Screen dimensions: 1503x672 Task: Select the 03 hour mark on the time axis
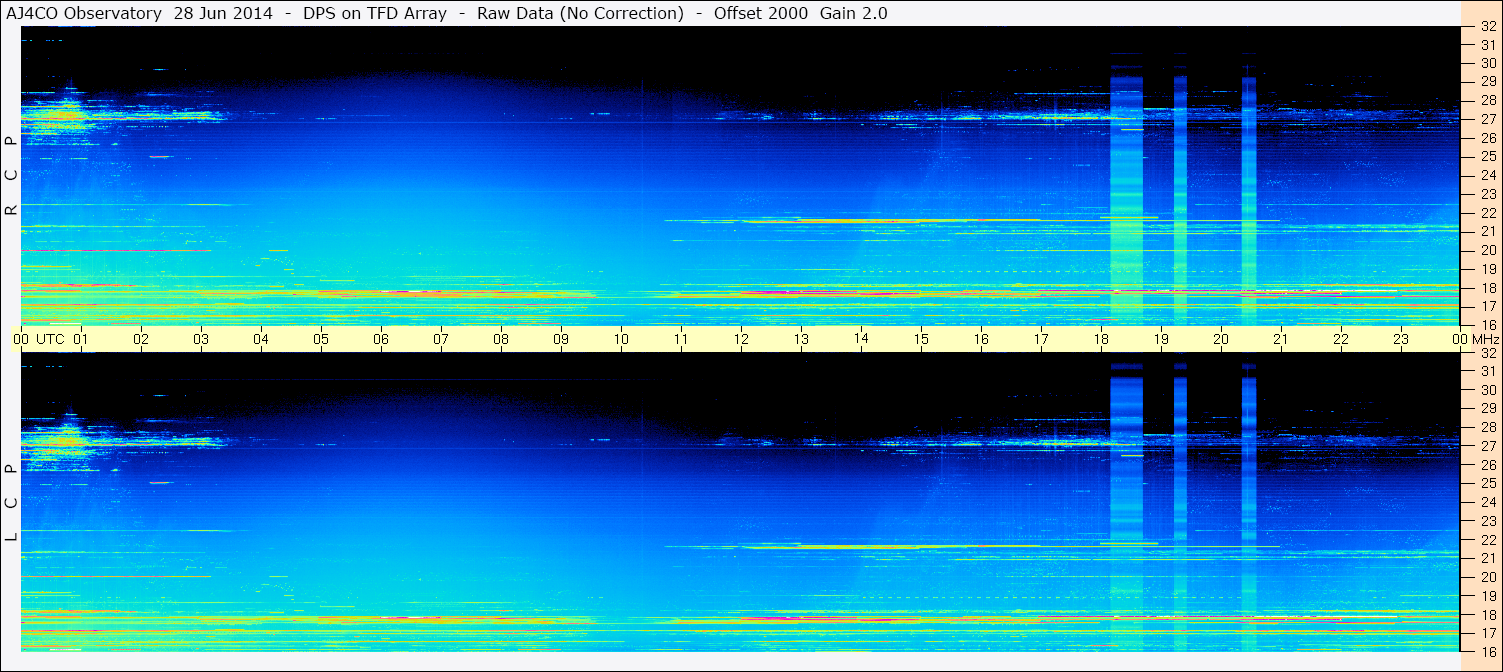tap(201, 339)
